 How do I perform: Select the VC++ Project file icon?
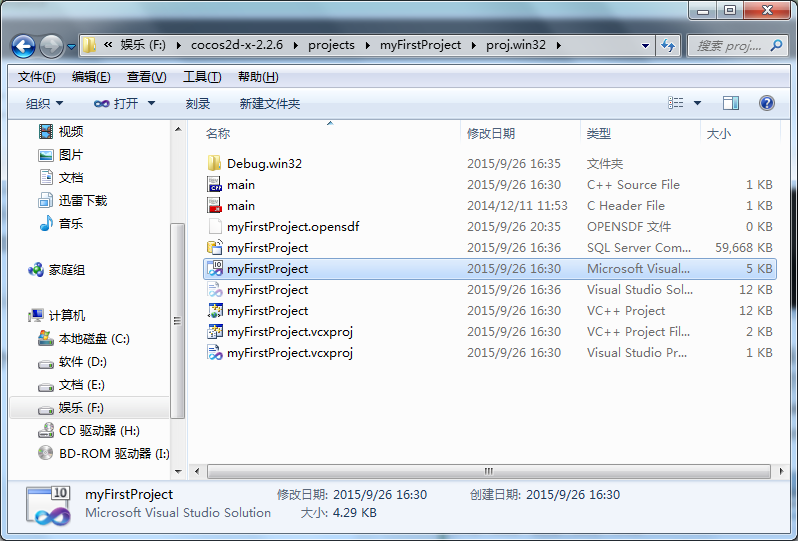[214, 310]
